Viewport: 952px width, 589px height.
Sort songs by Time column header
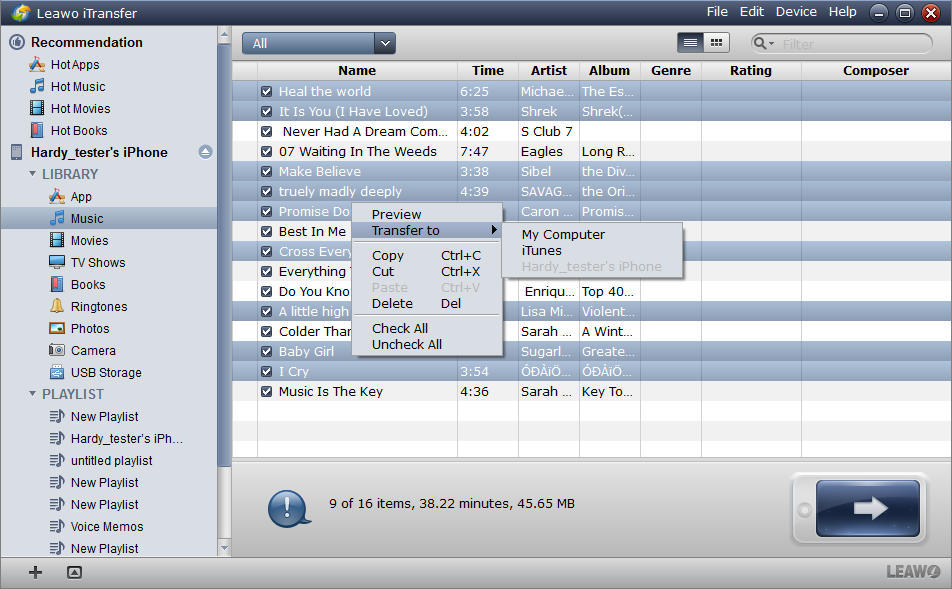[488, 70]
